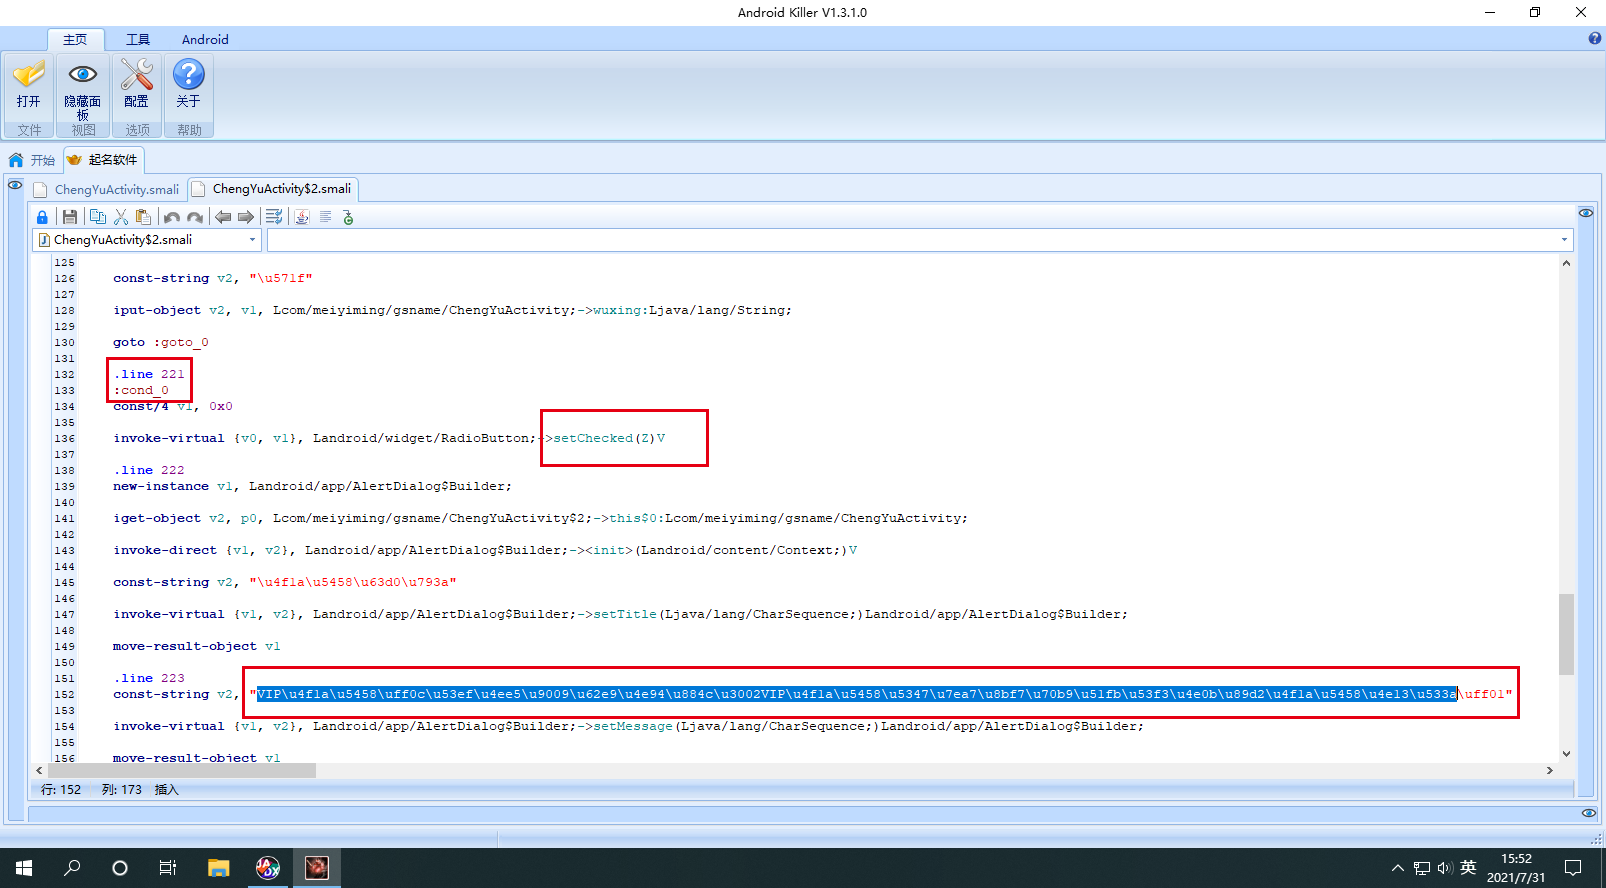Toggle the bottom-right eye icon
This screenshot has height=888, width=1606.
[x=1589, y=813]
